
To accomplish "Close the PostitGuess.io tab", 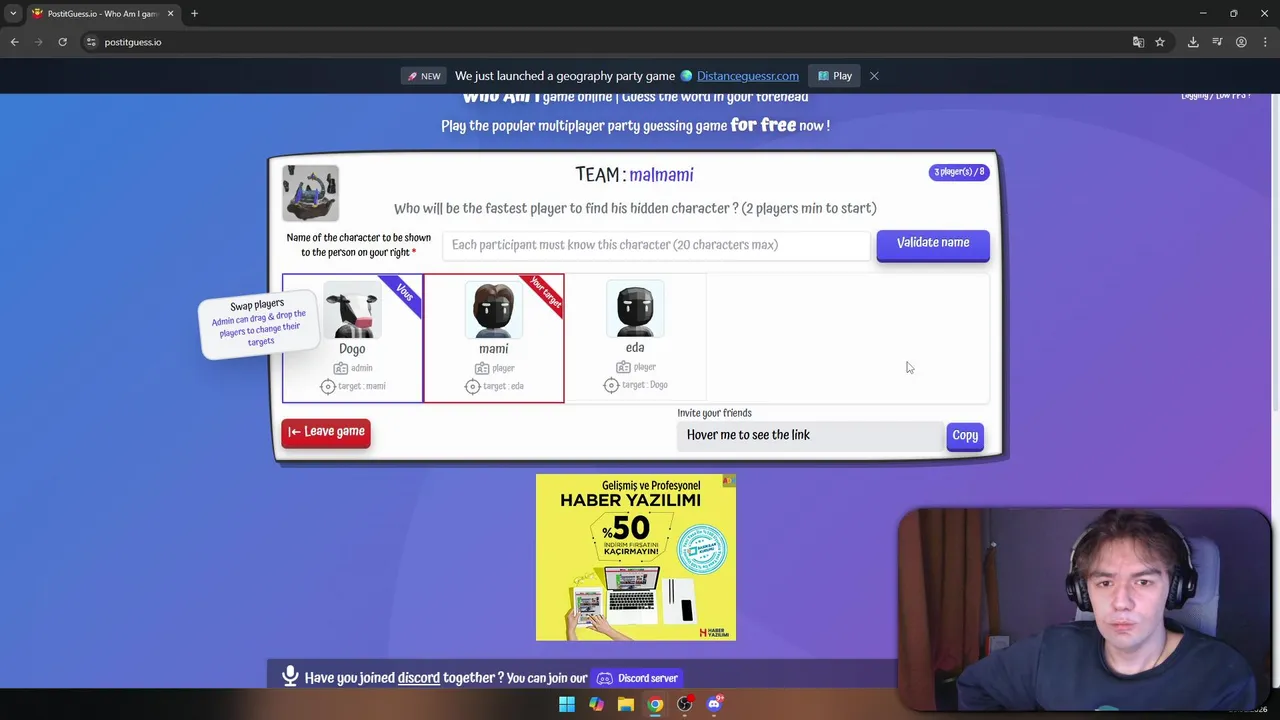I will click(170, 13).
